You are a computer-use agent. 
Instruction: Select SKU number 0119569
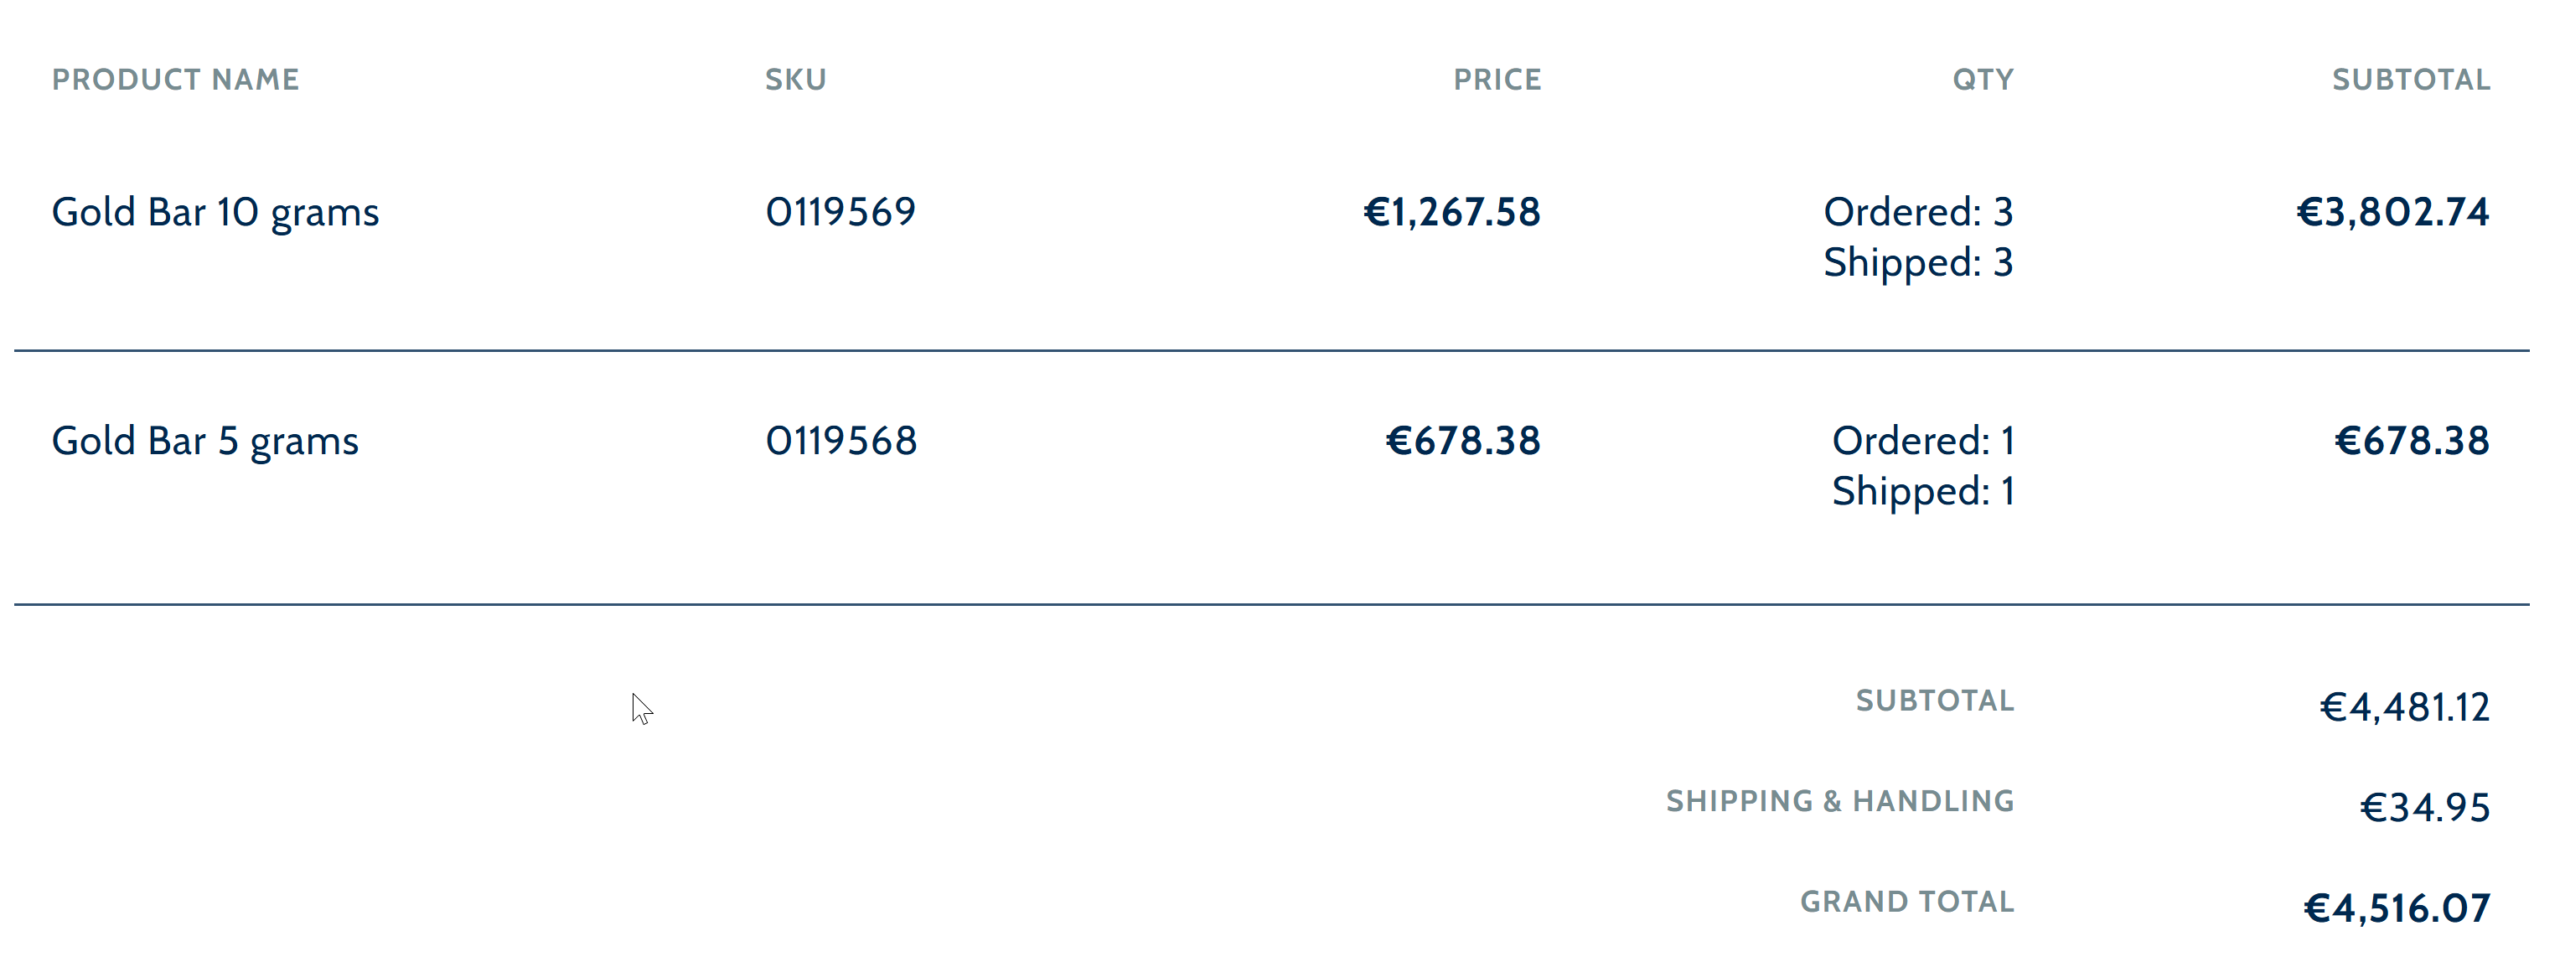pyautogui.click(x=840, y=212)
